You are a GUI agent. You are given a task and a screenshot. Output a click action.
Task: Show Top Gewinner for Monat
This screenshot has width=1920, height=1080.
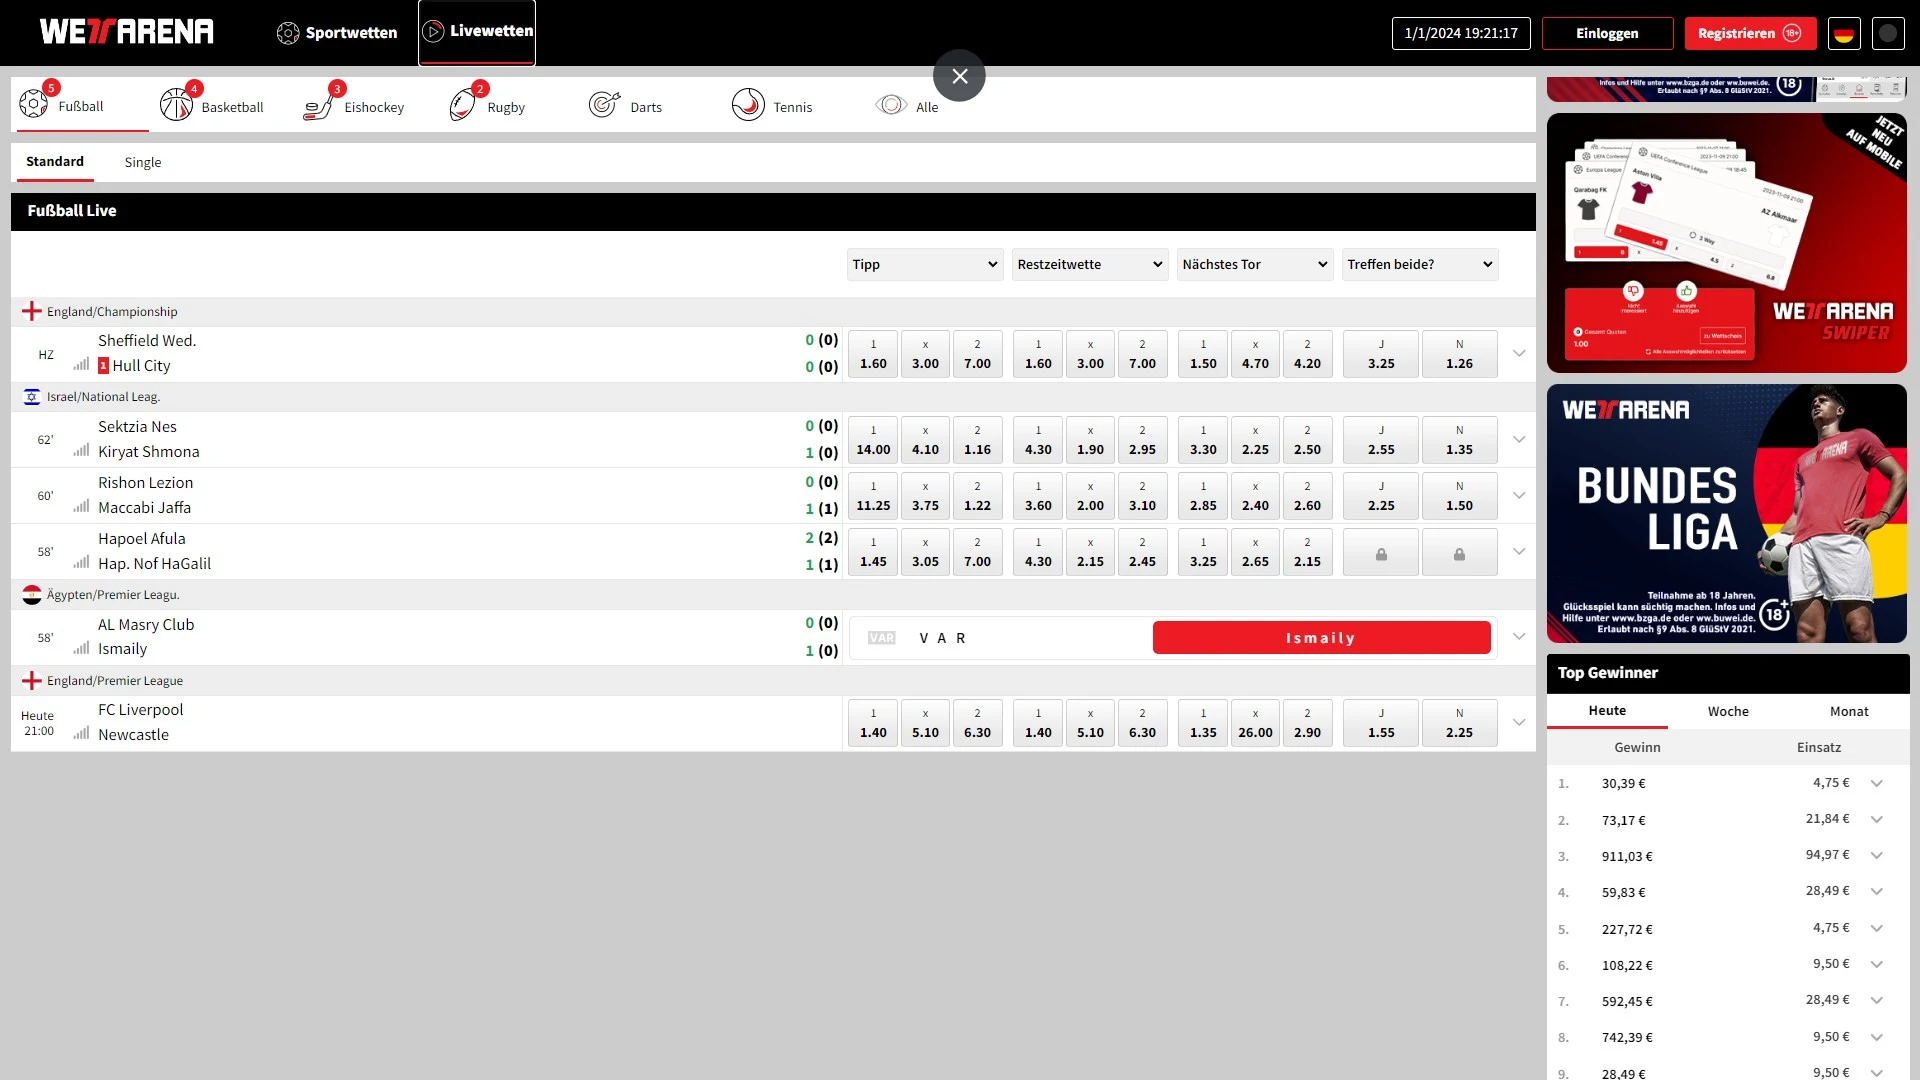[x=1849, y=711]
